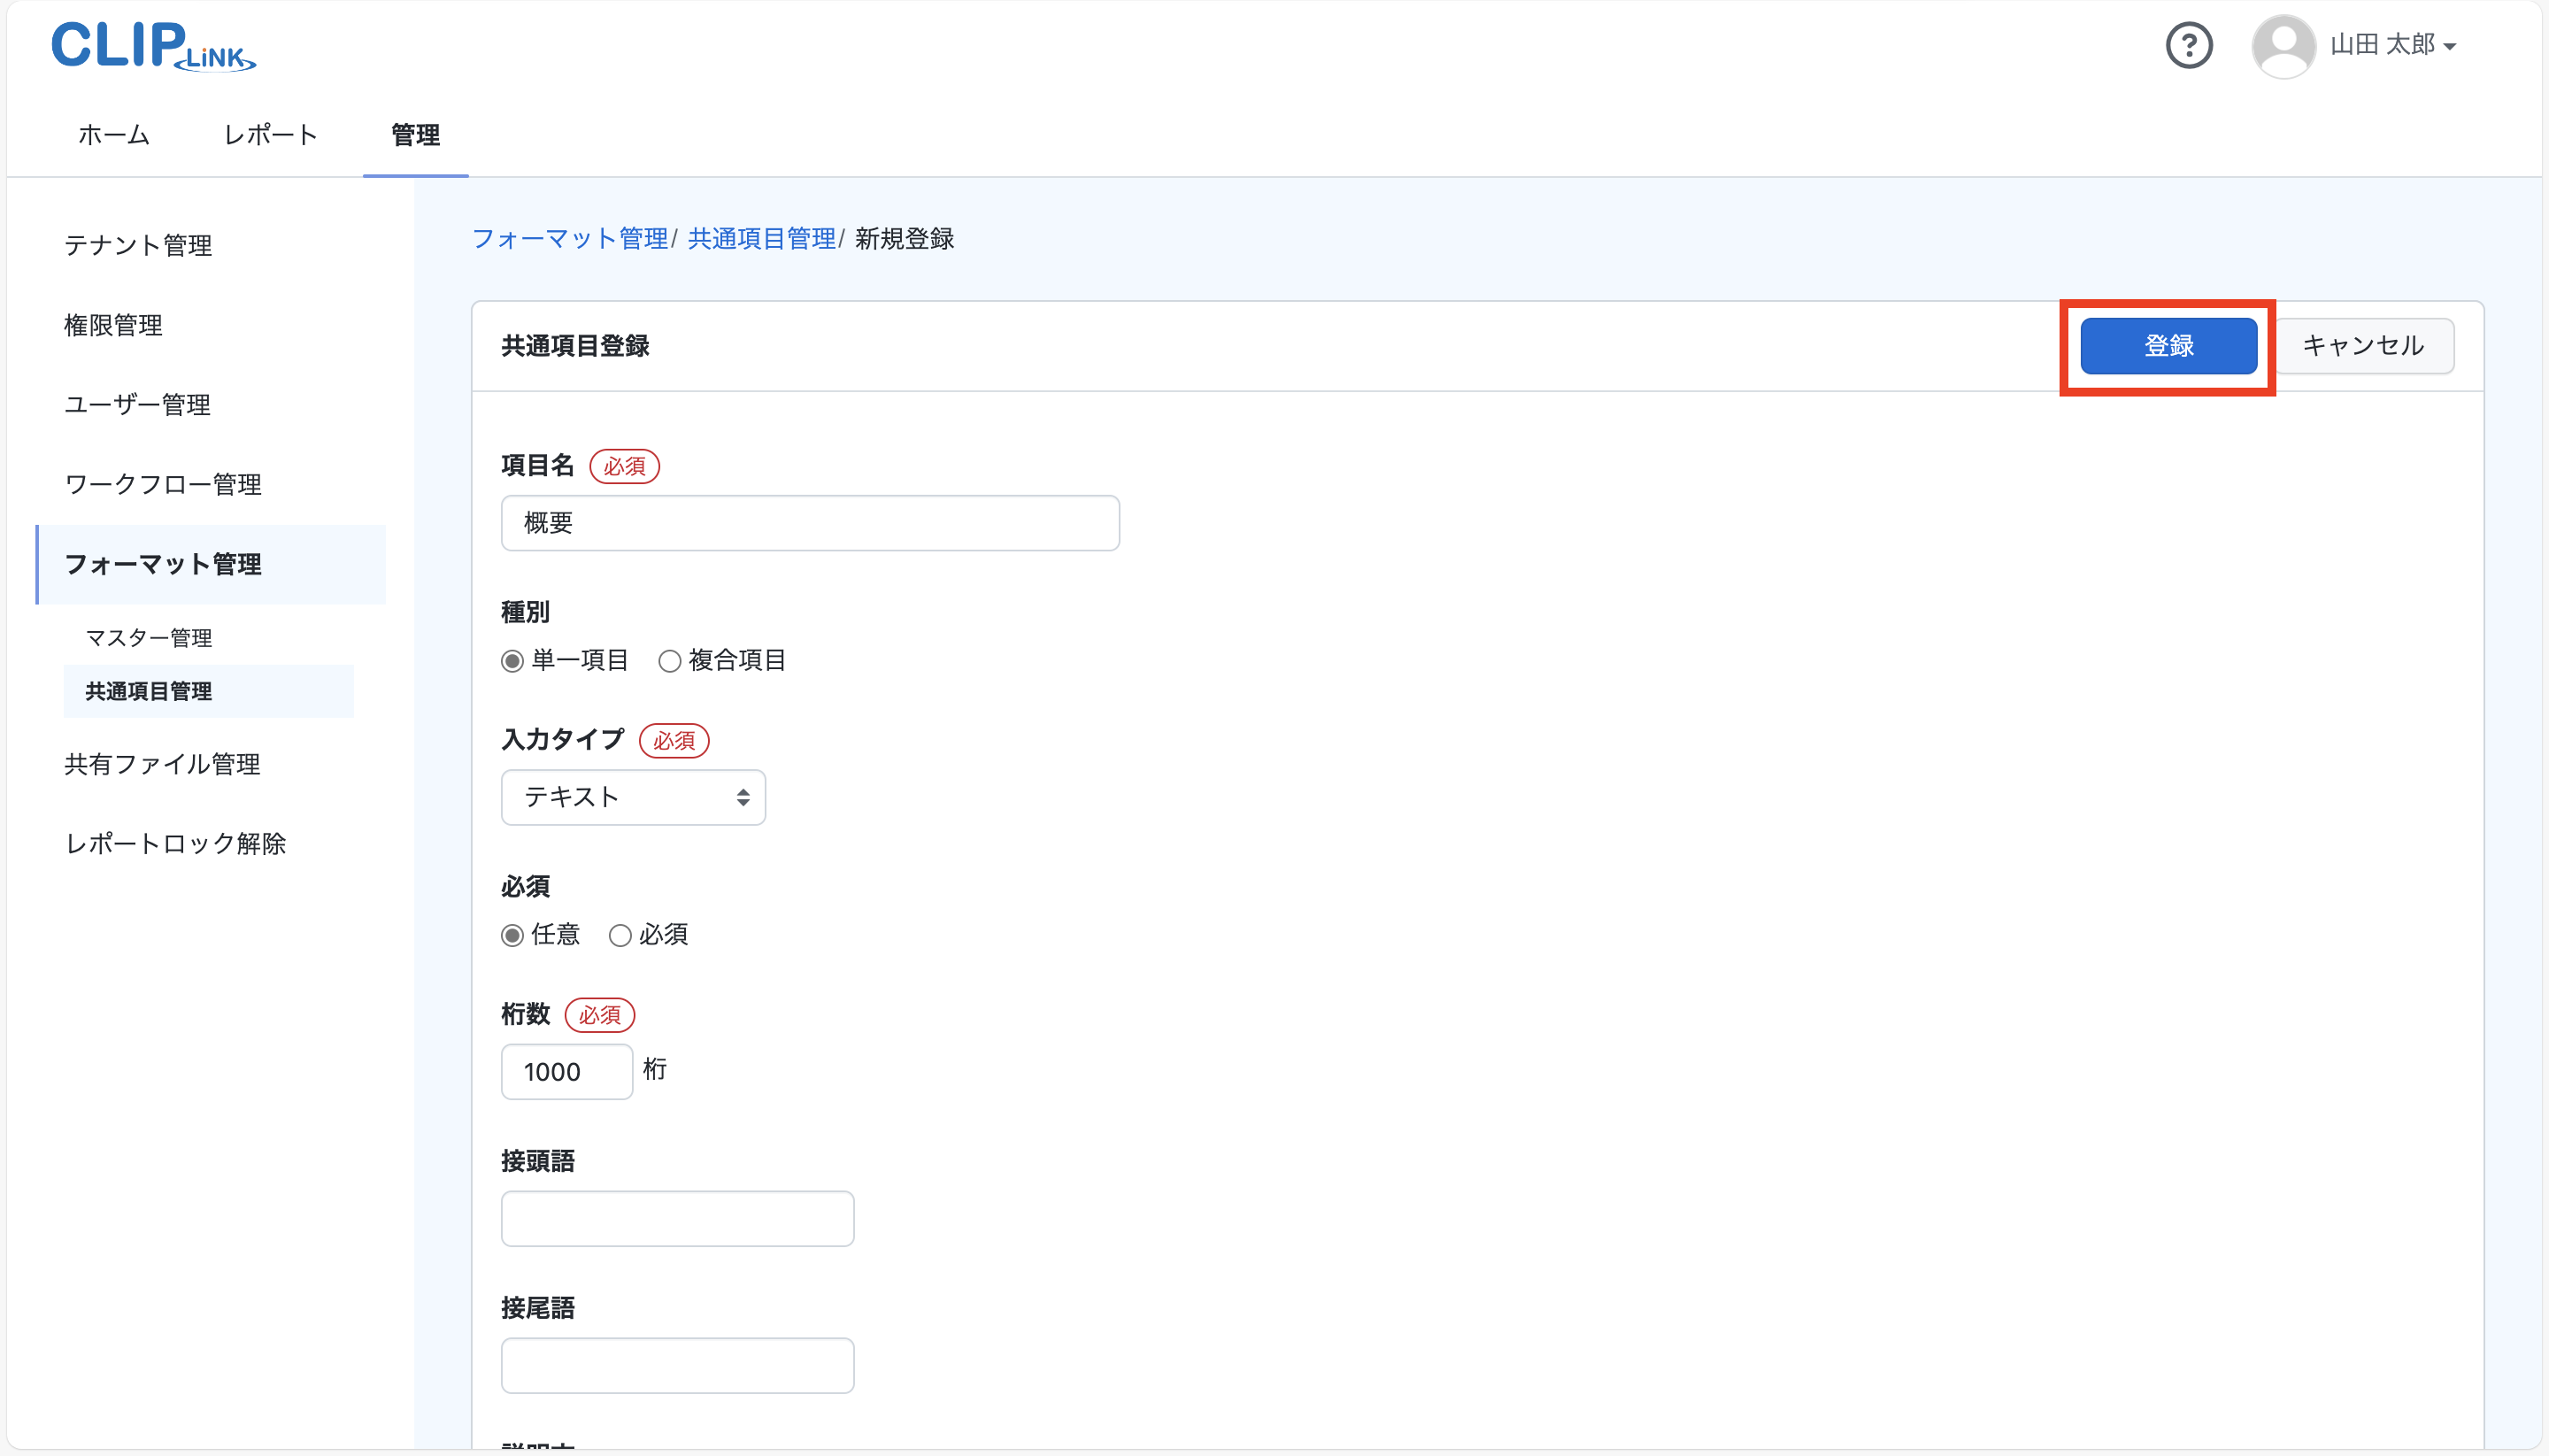The width and height of the screenshot is (2549, 1456).
Task: Select the 必須 radio option
Action: coord(620,934)
